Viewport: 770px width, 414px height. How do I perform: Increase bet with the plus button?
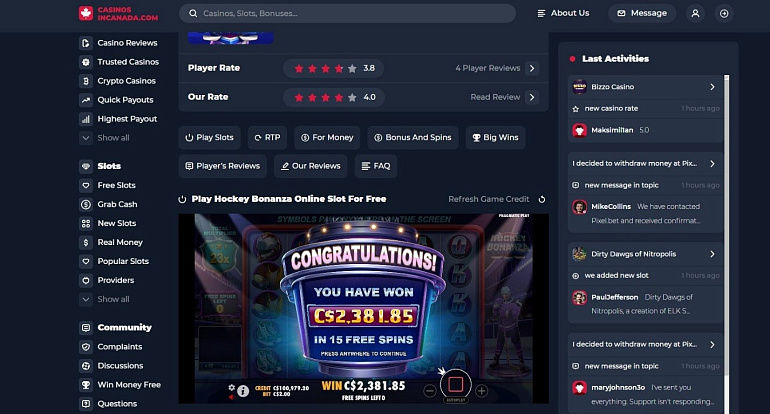tap(482, 391)
